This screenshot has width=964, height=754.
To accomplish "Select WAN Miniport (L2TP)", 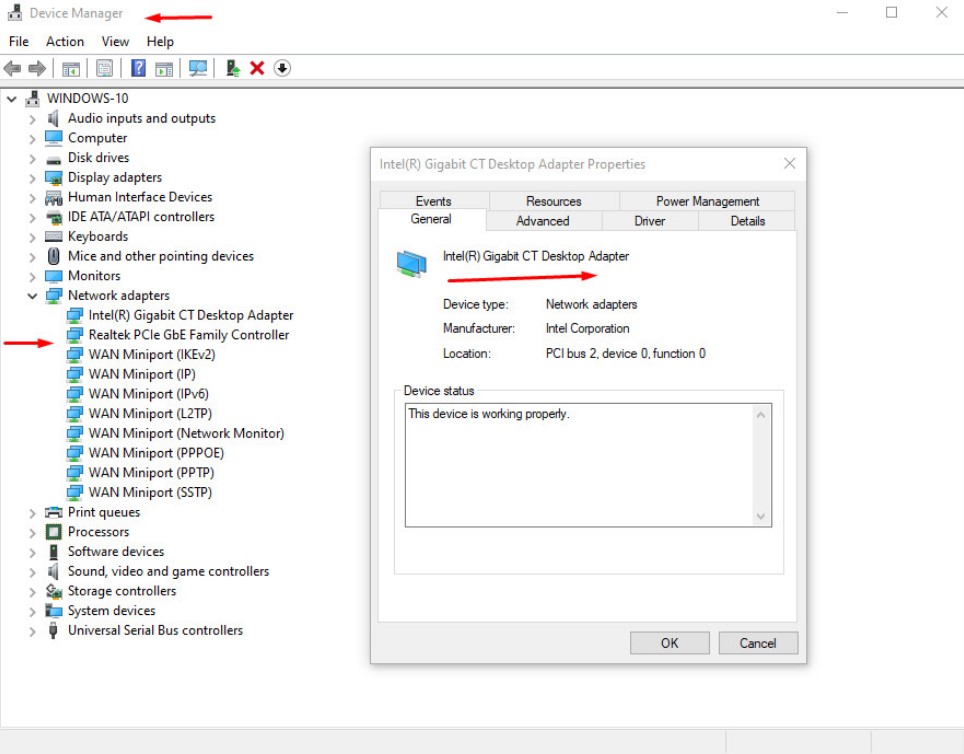I will [150, 414].
